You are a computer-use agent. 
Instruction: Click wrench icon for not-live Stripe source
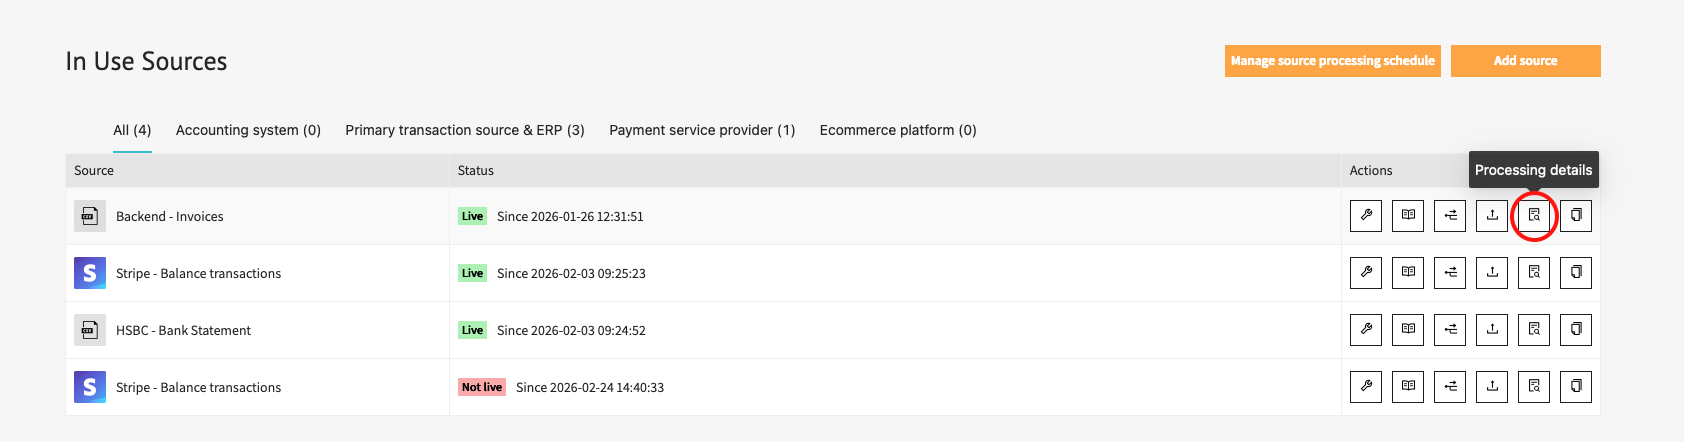coord(1366,387)
